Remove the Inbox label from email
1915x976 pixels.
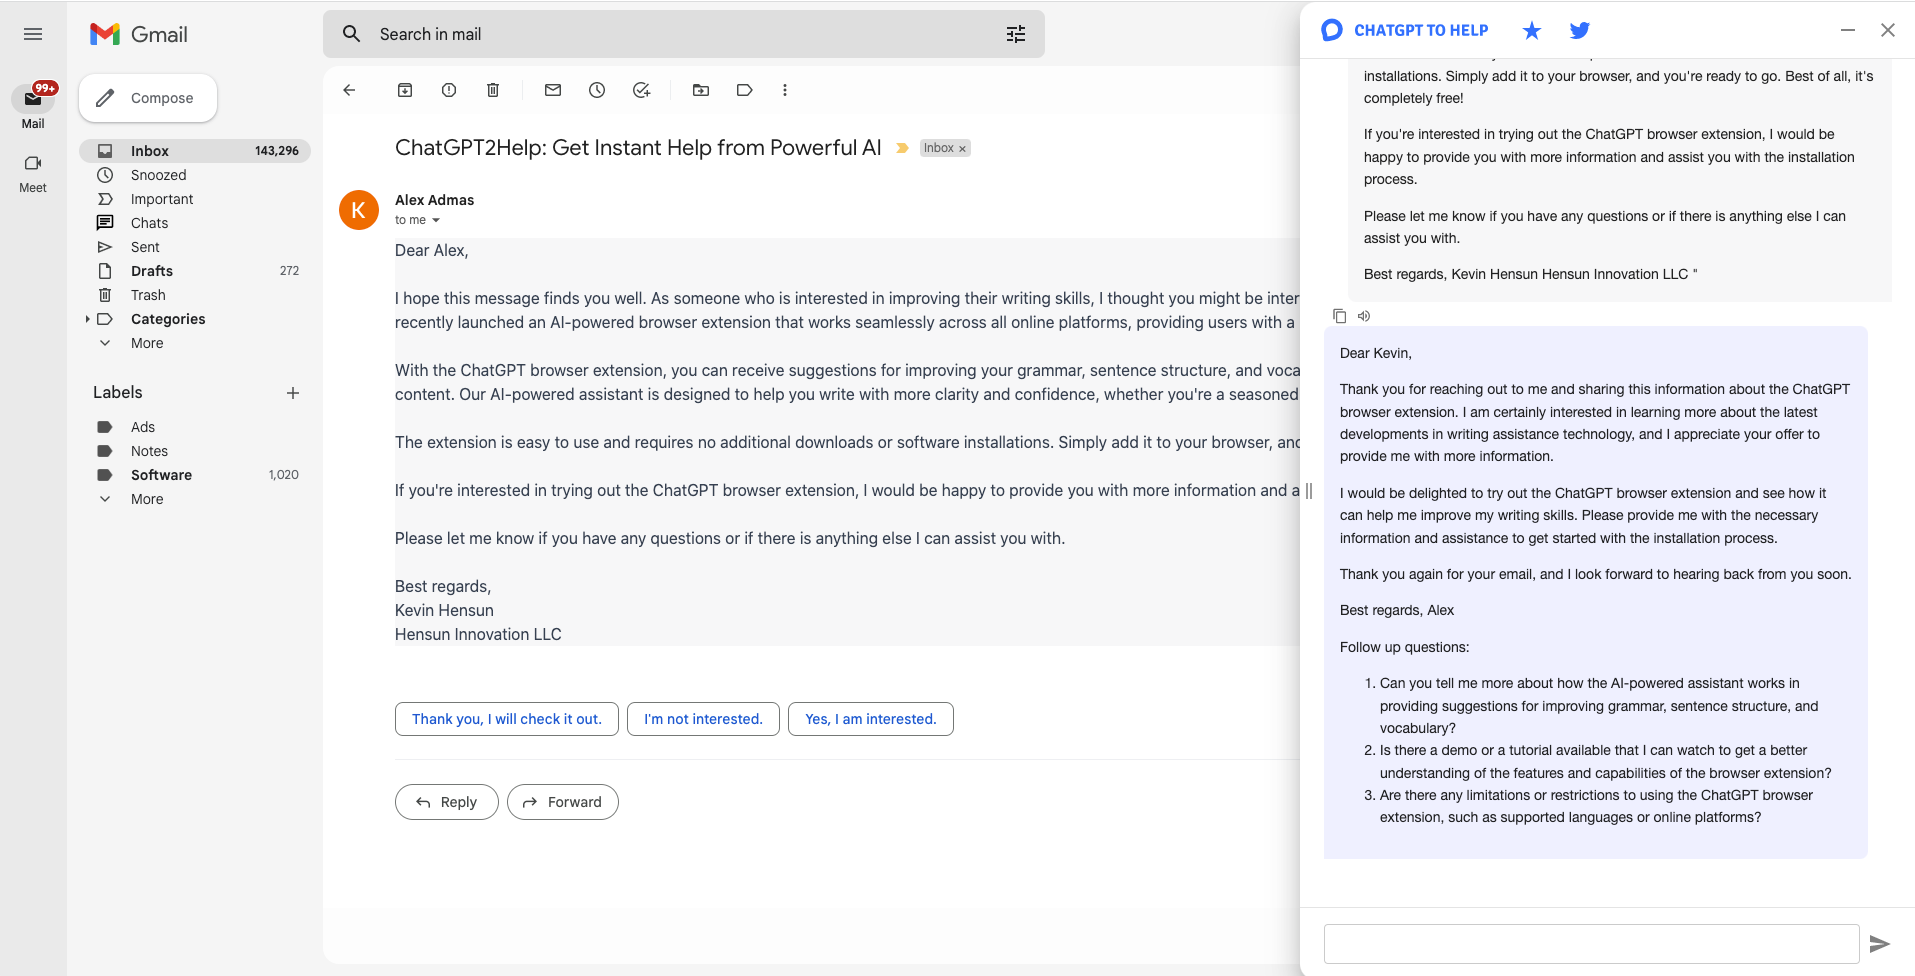tap(962, 149)
